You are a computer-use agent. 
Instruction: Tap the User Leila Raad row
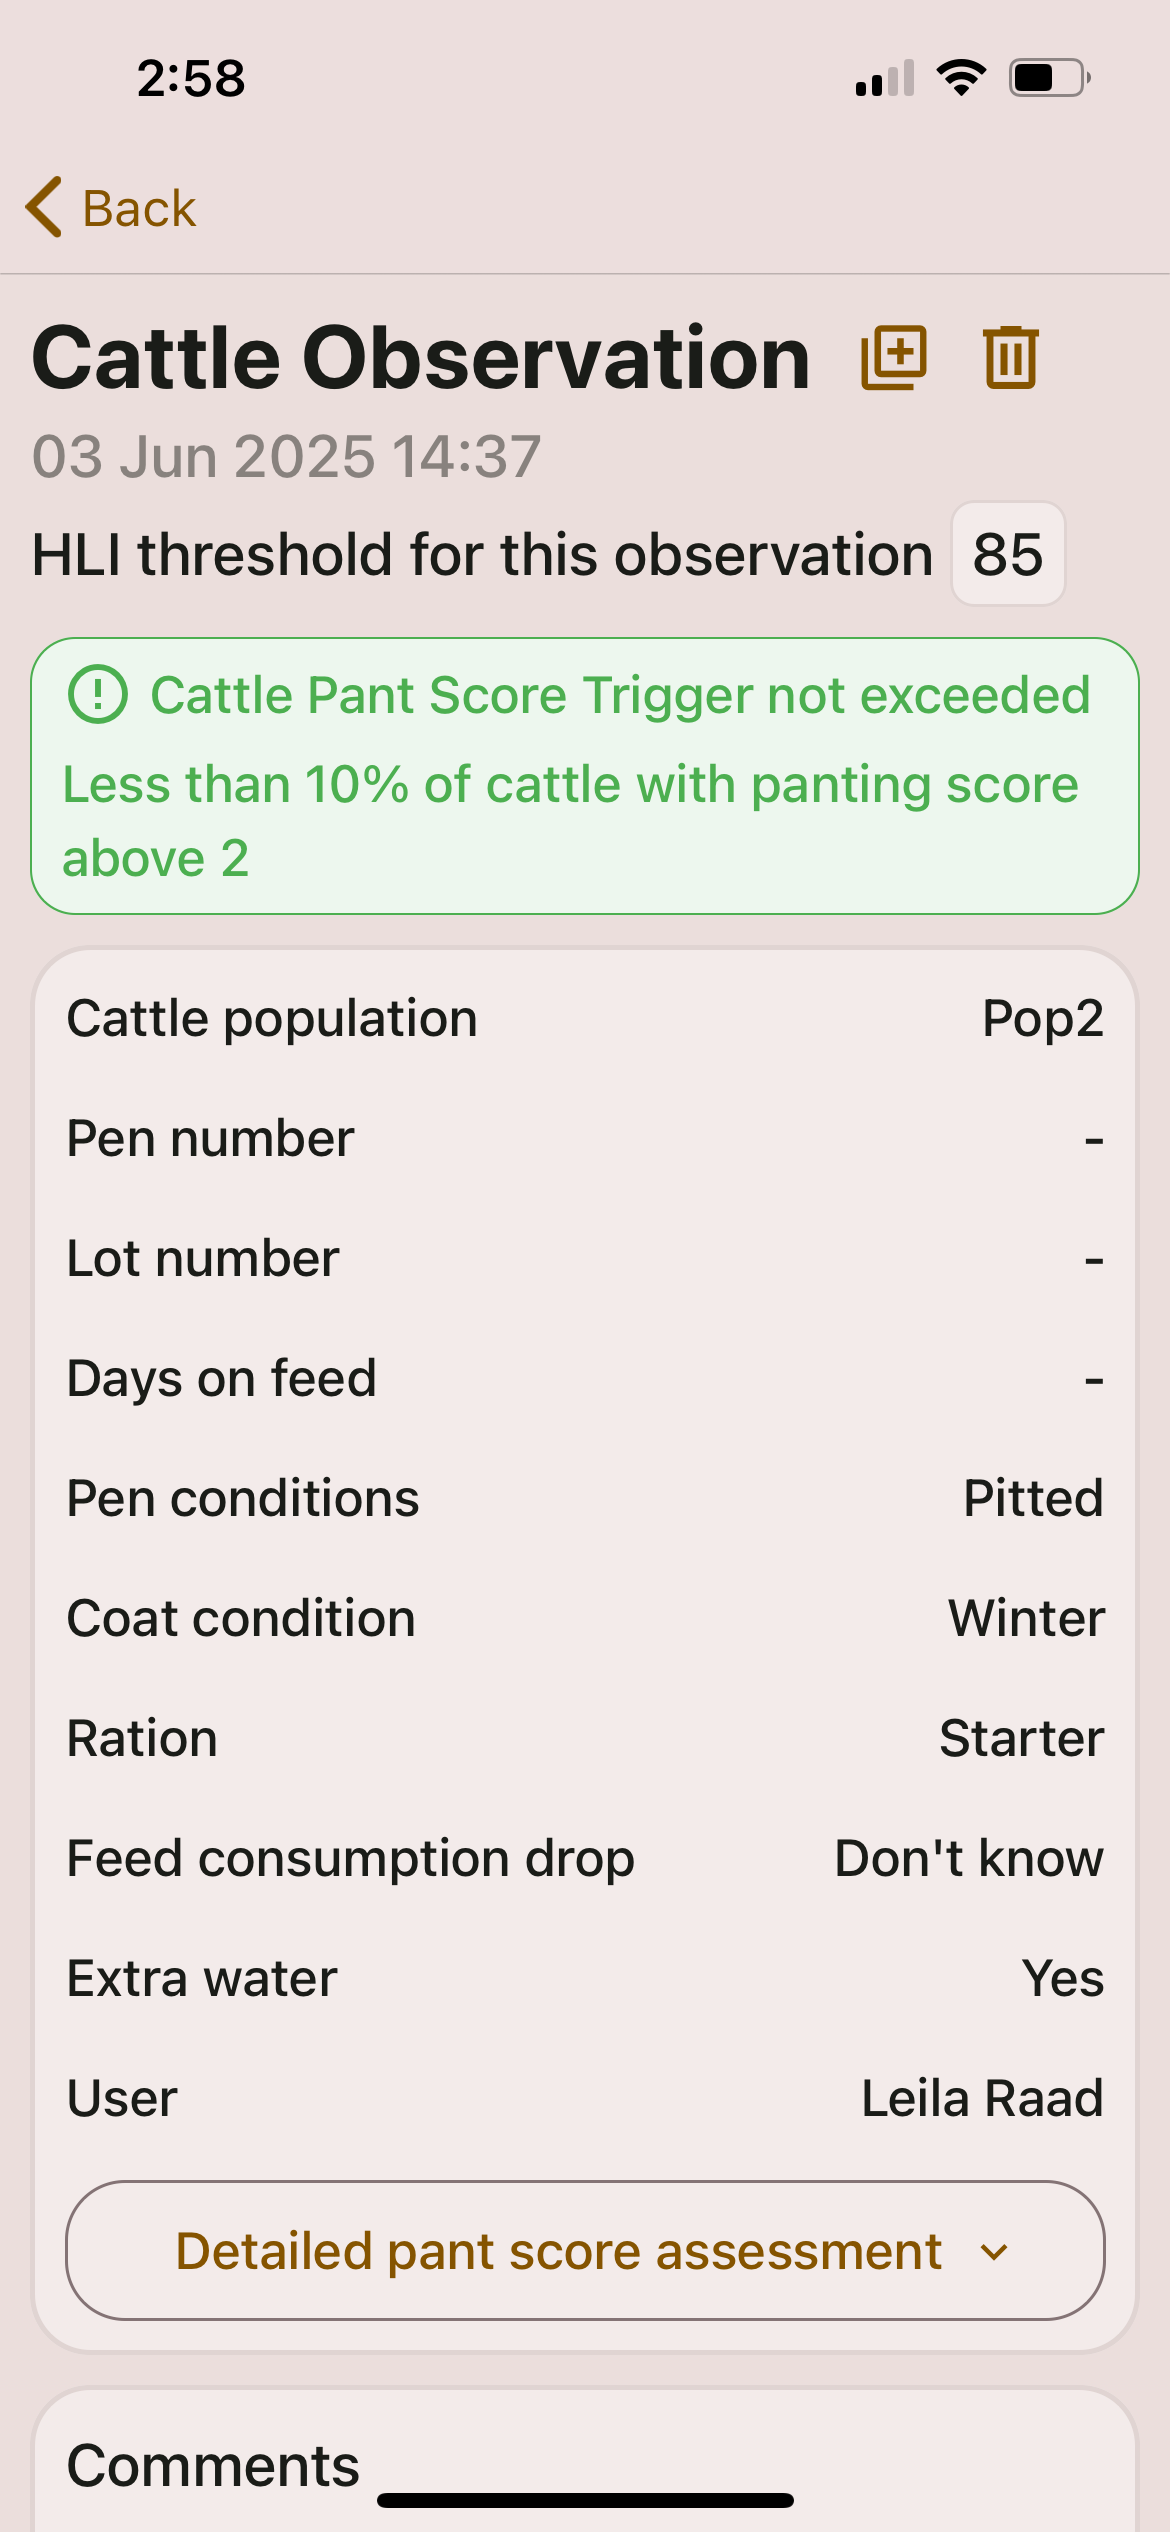585,2098
